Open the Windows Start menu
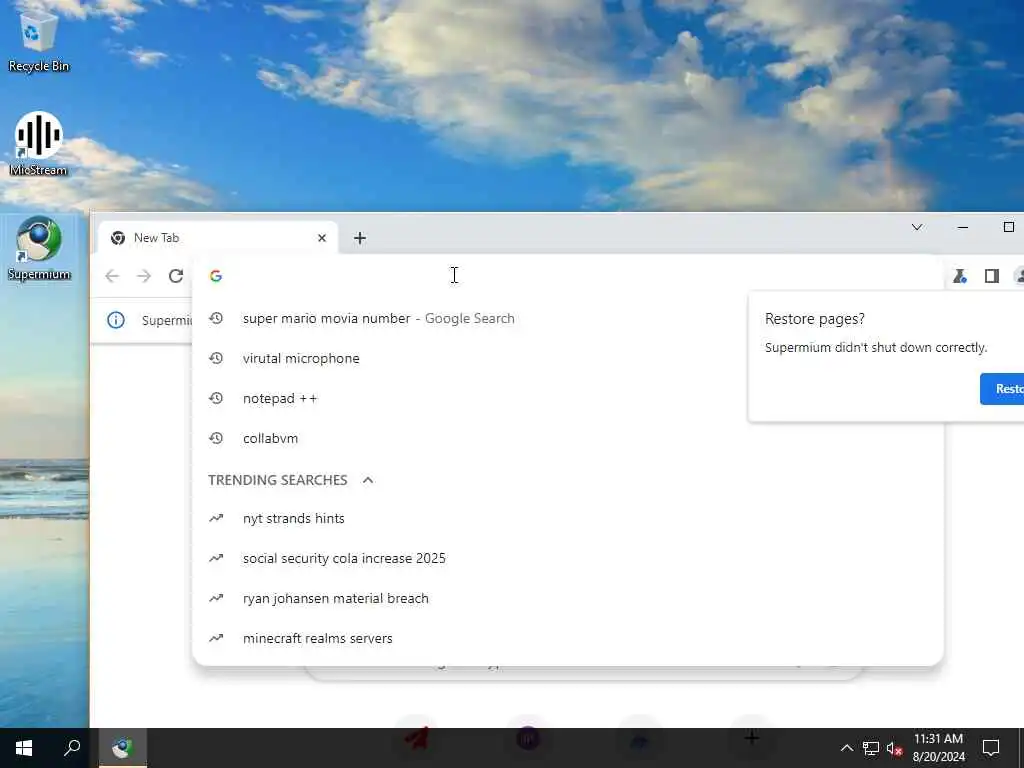This screenshot has width=1024, height=768. tap(24, 748)
